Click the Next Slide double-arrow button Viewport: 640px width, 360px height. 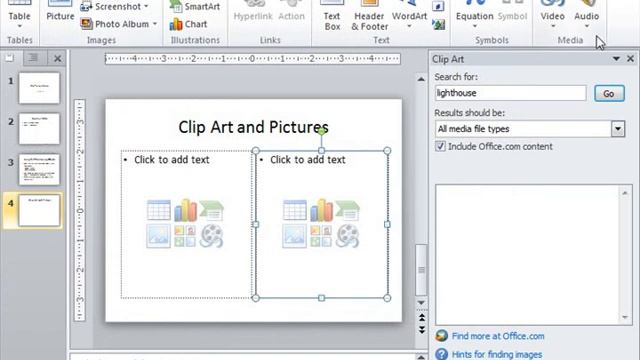422,330
